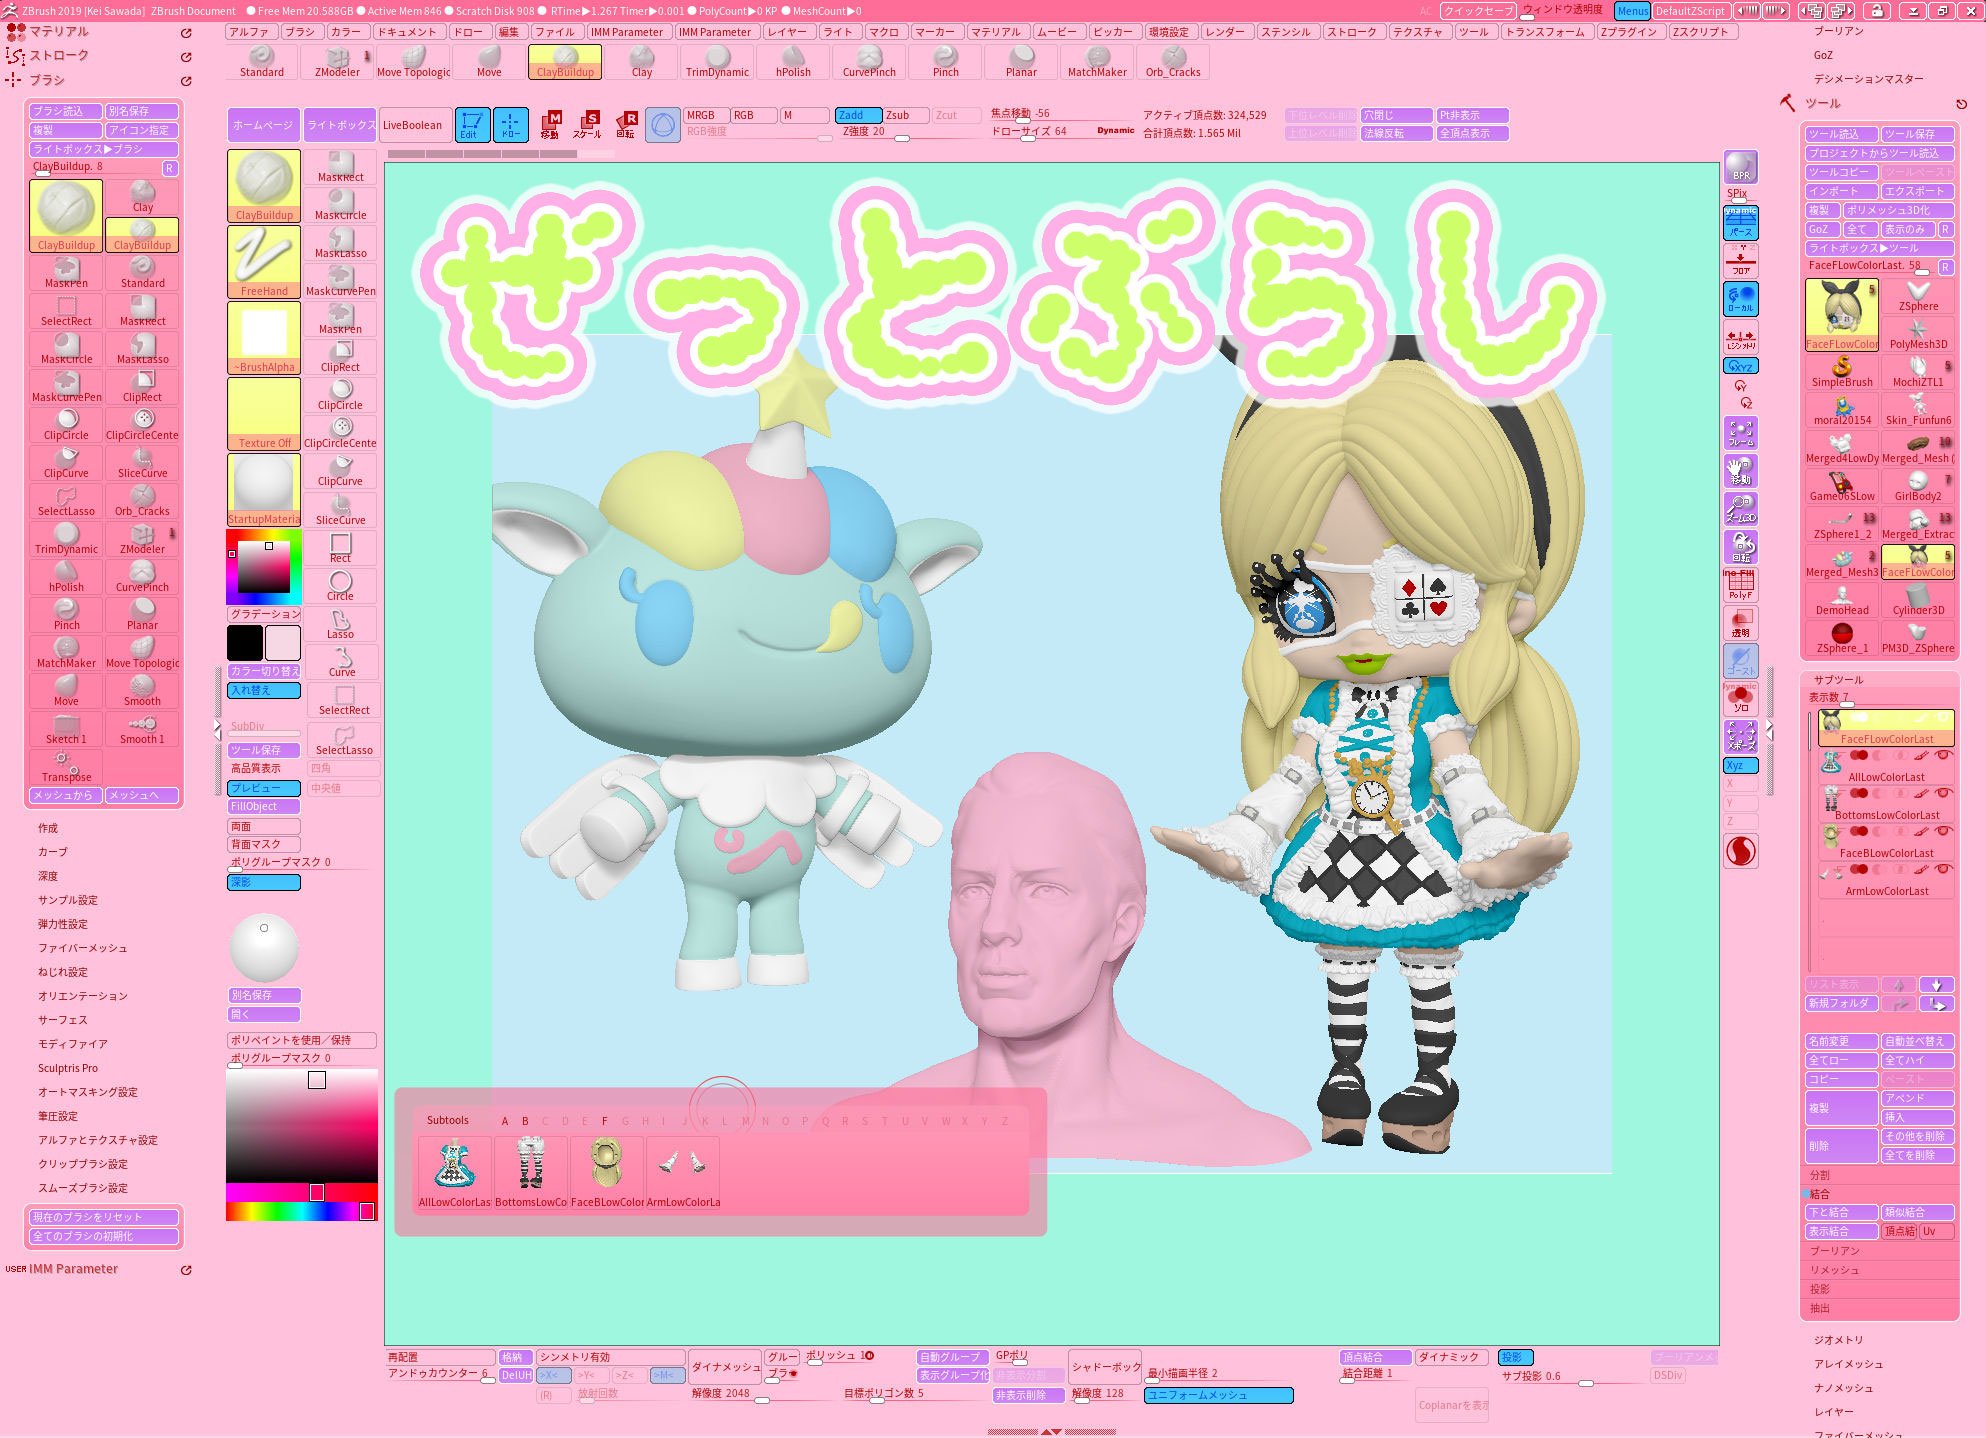Click the SliceCurve brush in left palette

142,462
